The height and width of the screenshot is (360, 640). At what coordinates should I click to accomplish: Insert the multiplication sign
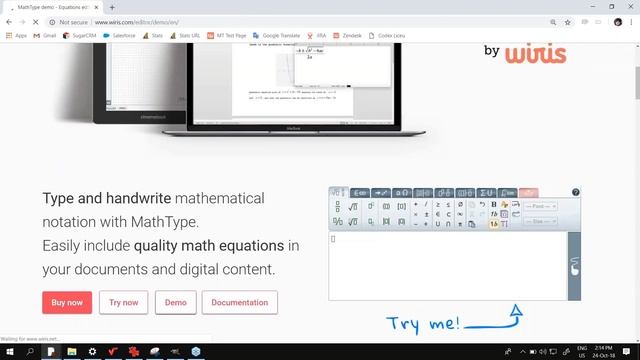point(416,214)
